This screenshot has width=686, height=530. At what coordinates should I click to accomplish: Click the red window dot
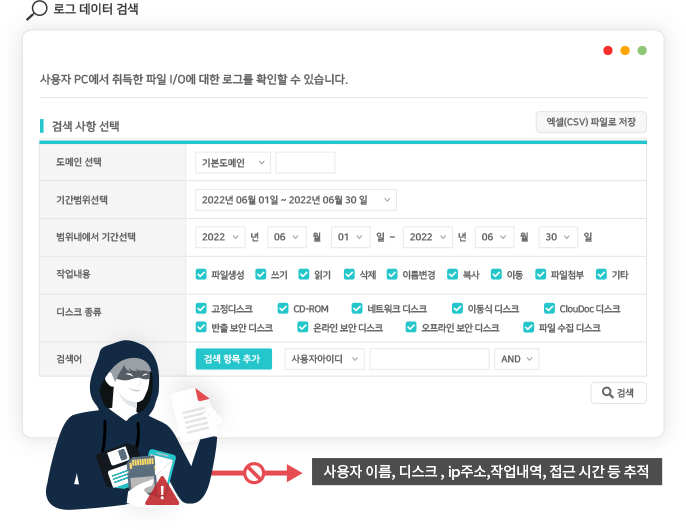click(608, 50)
